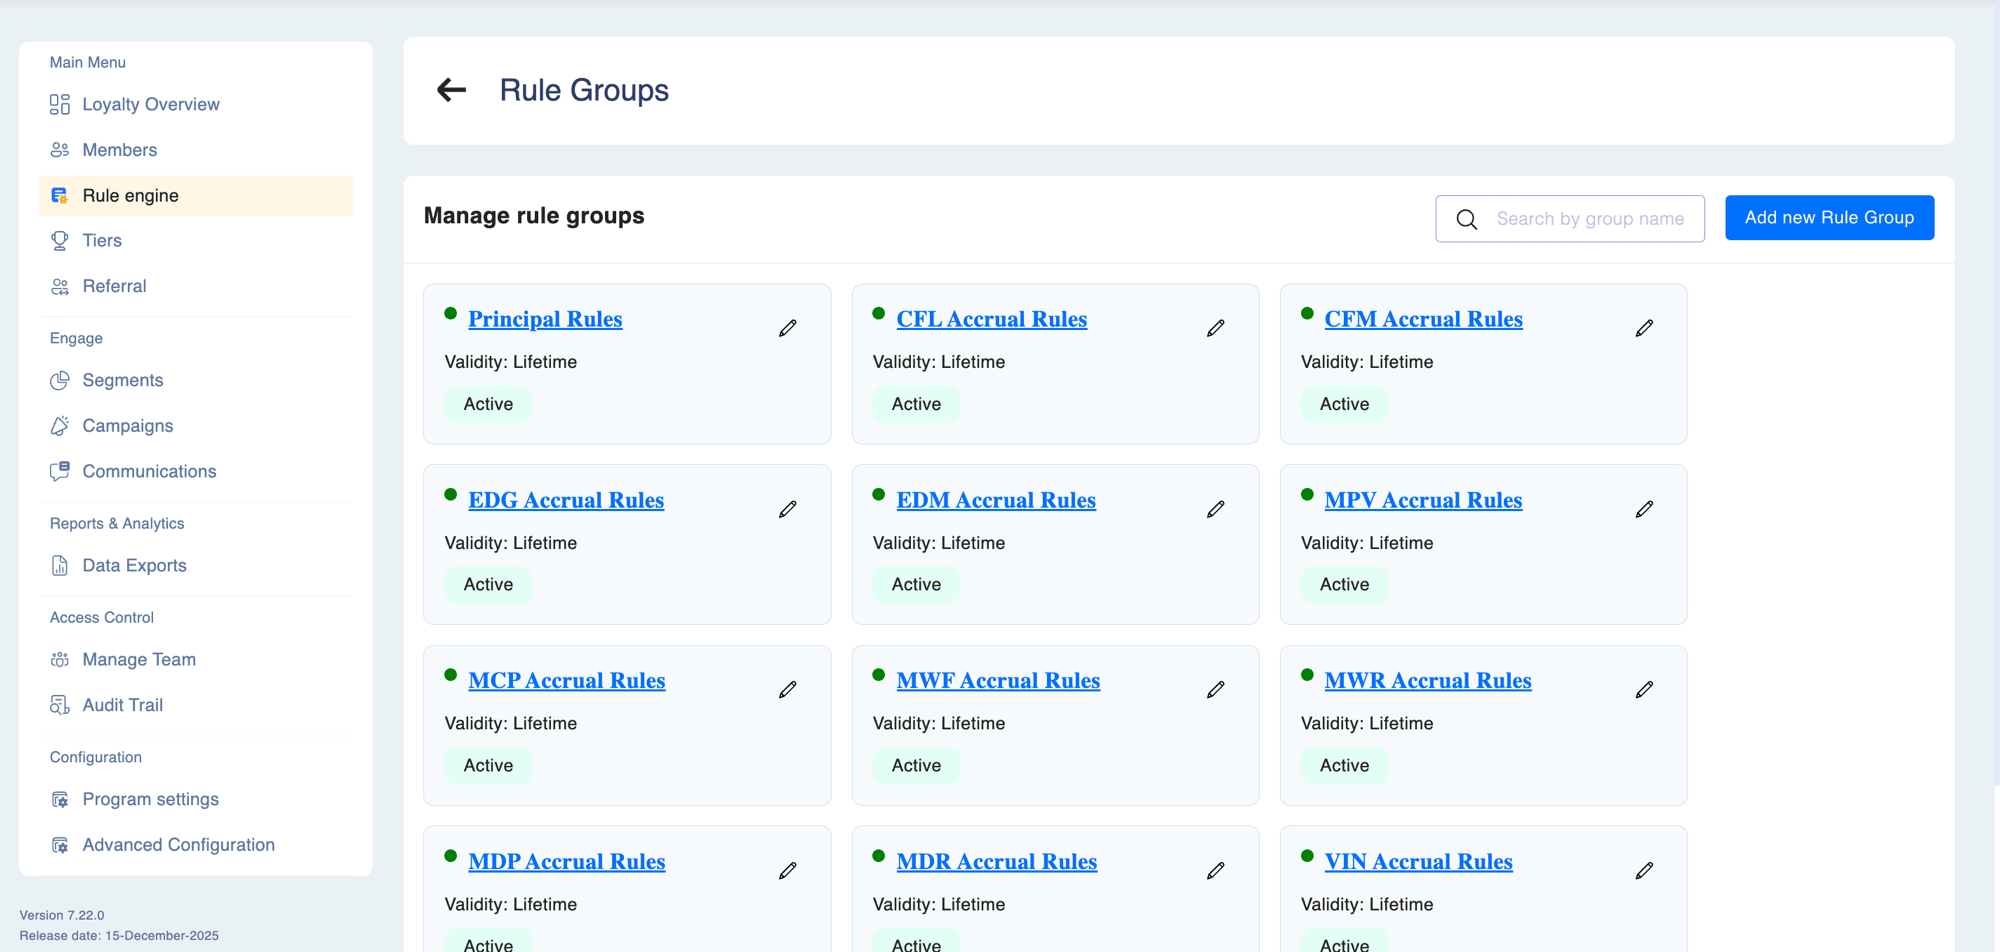This screenshot has width=2000, height=952.
Task: Click the Campaigns icon in the sidebar
Action: [60, 426]
